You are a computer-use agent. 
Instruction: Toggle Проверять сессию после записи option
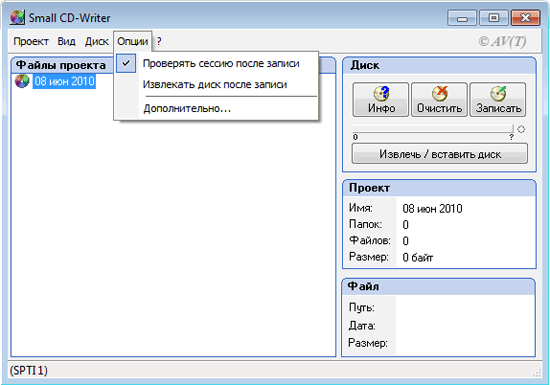[217, 63]
